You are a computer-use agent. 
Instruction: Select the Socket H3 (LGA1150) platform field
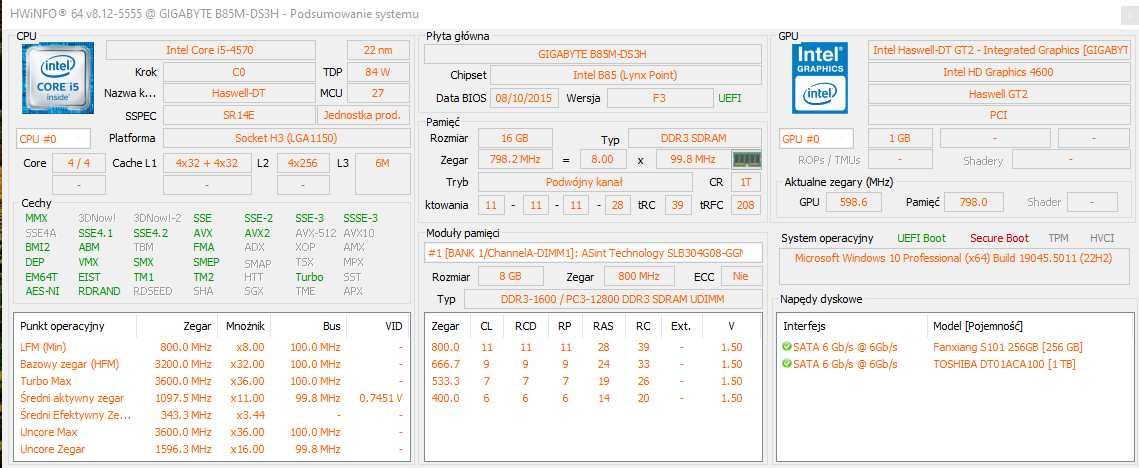286,138
